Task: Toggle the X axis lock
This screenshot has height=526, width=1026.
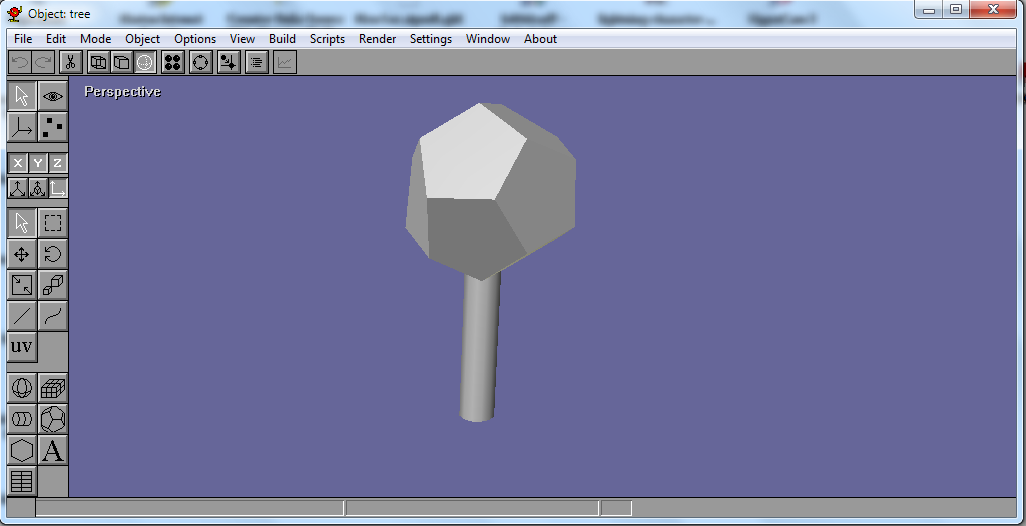Action: (x=17, y=163)
